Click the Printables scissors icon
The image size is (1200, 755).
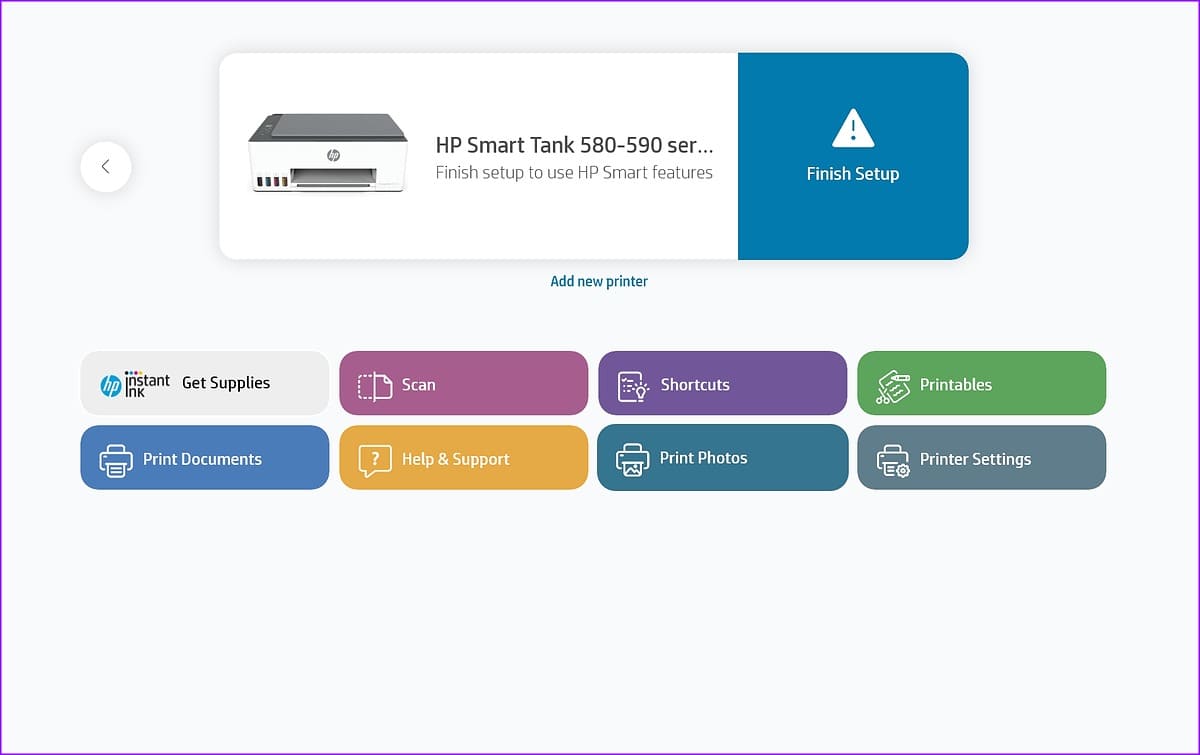pyautogui.click(x=893, y=386)
